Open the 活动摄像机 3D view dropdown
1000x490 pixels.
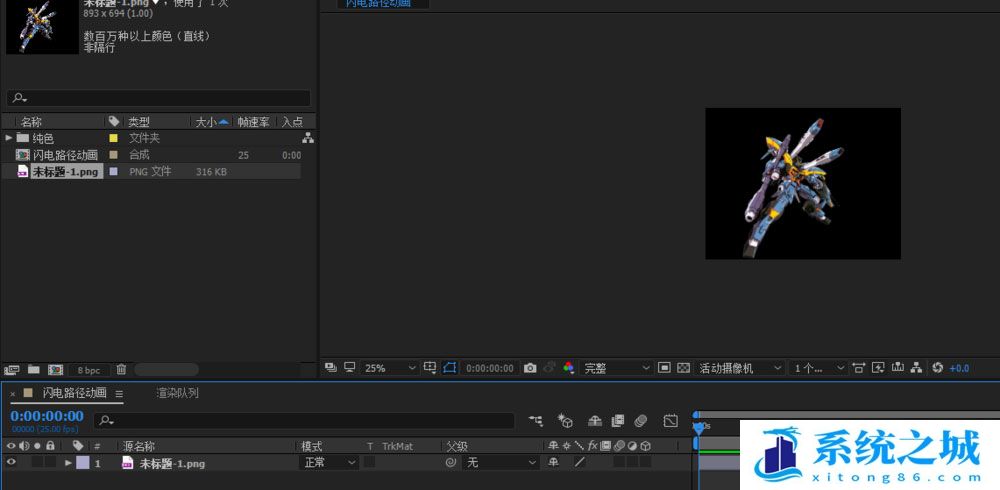tap(740, 368)
